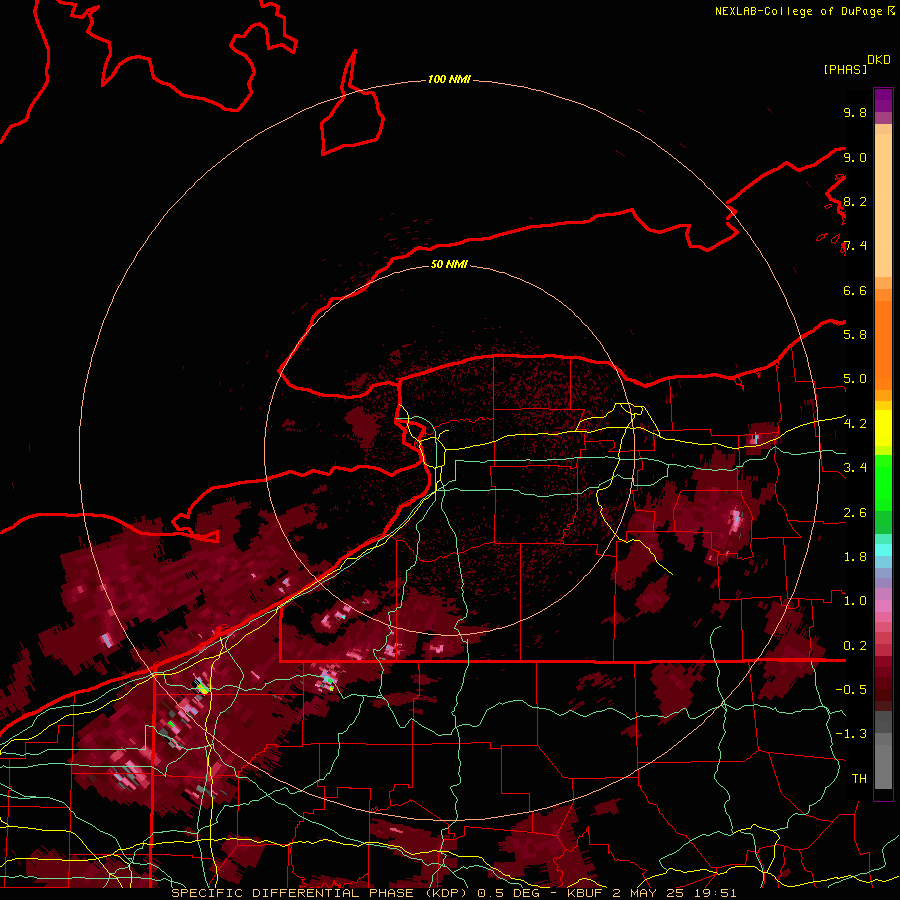Click the 9.0 value on the color scale
The height and width of the screenshot is (900, 900).
pos(855,157)
